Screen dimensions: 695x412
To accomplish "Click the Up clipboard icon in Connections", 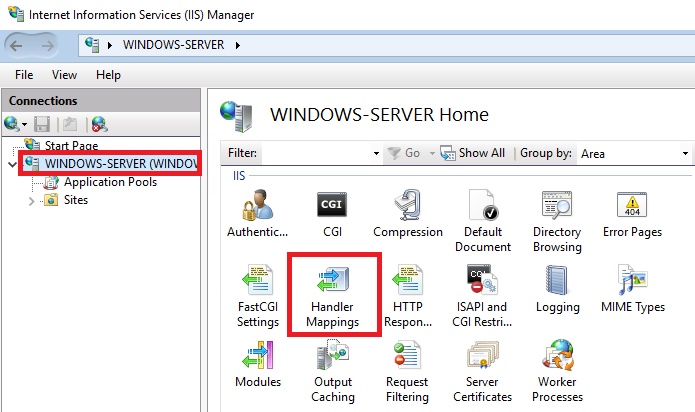I will pyautogui.click(x=70, y=124).
